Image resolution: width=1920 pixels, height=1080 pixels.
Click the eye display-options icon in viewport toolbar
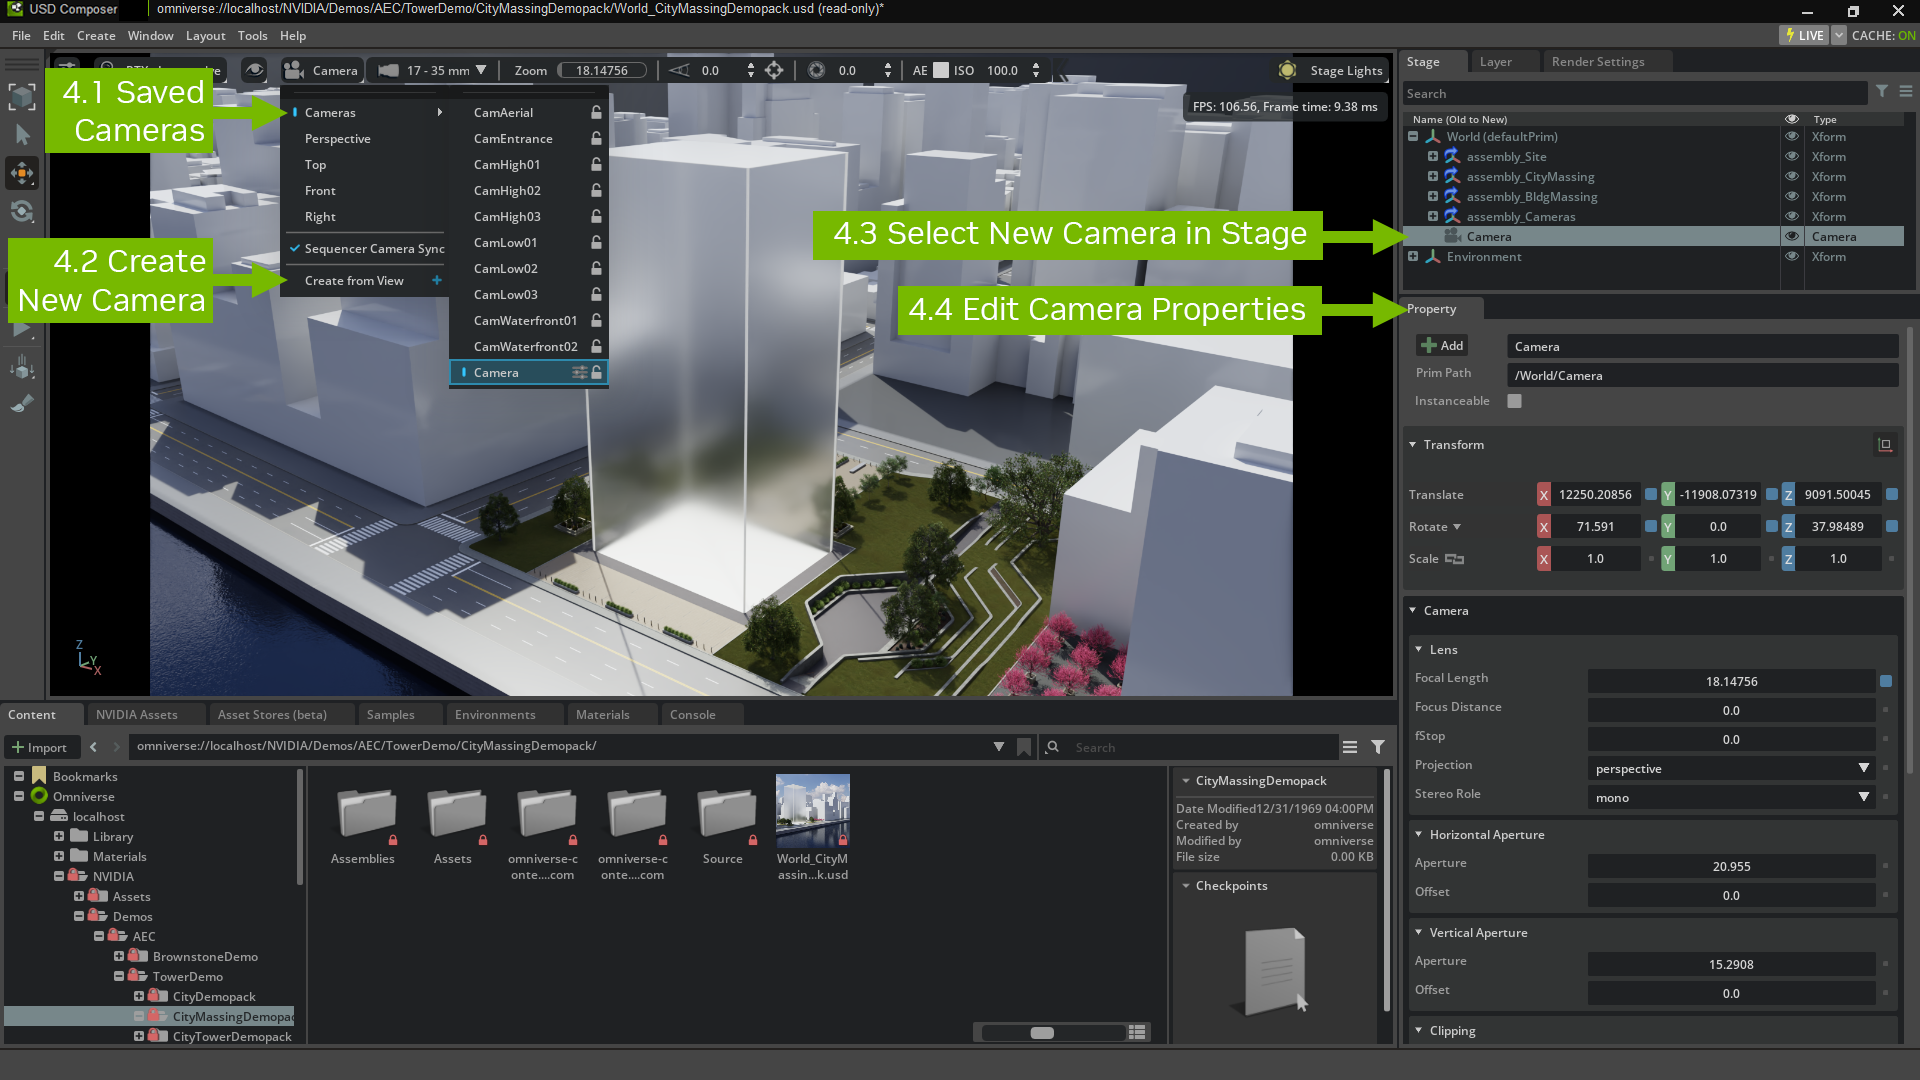coord(255,70)
